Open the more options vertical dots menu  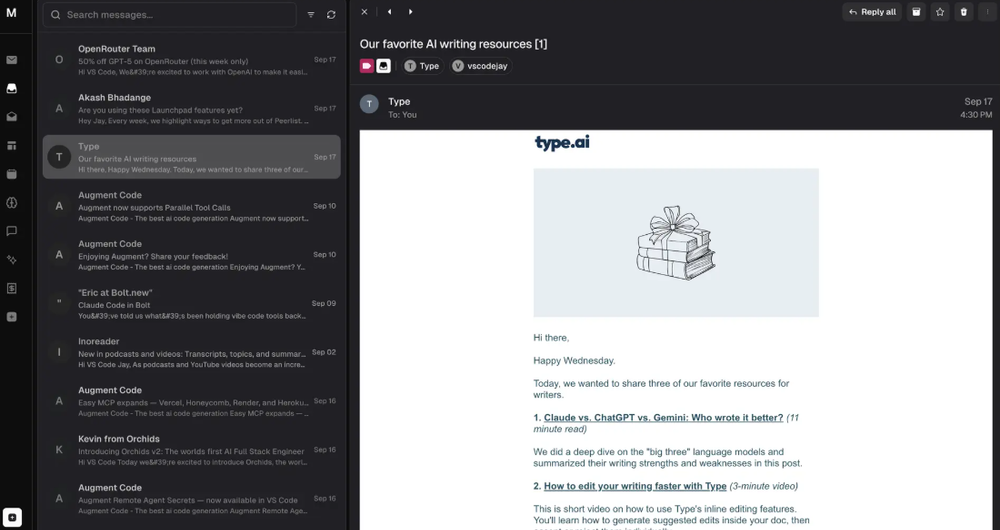tap(987, 11)
